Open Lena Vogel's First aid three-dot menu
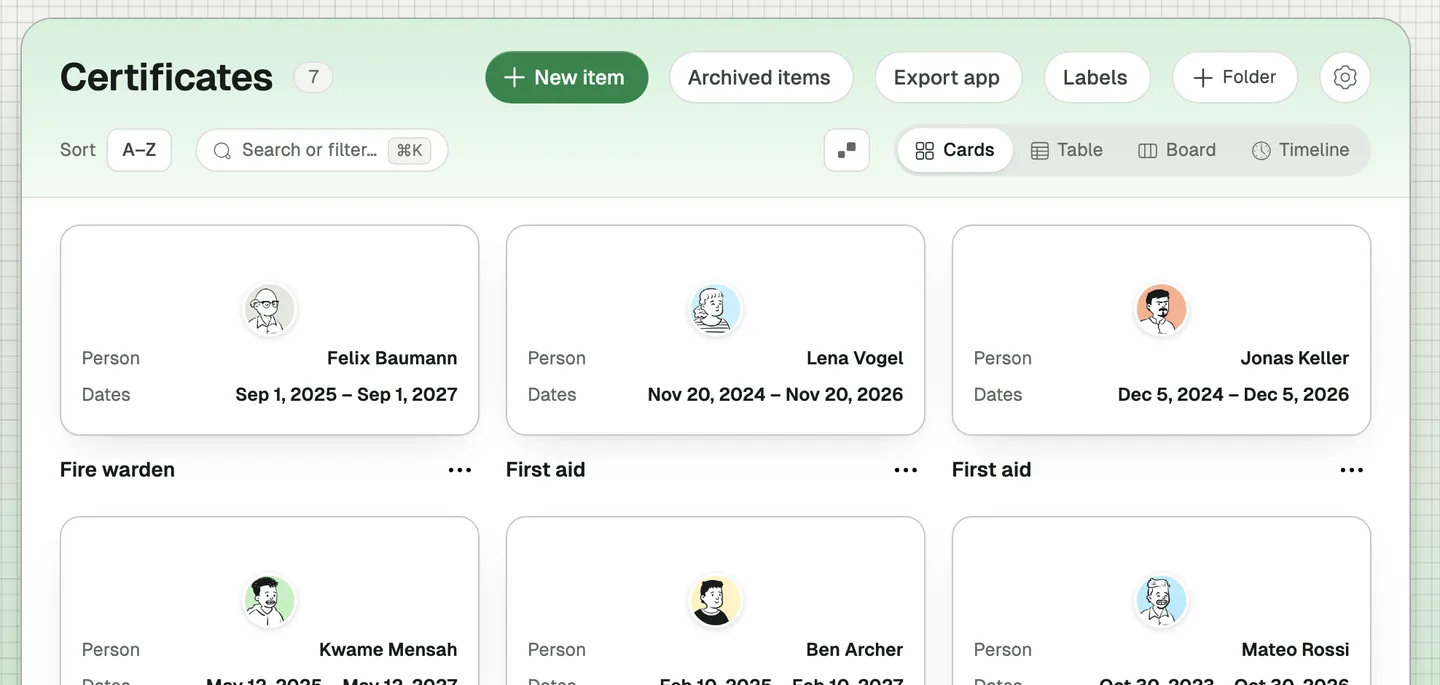1440x685 pixels. coord(906,470)
